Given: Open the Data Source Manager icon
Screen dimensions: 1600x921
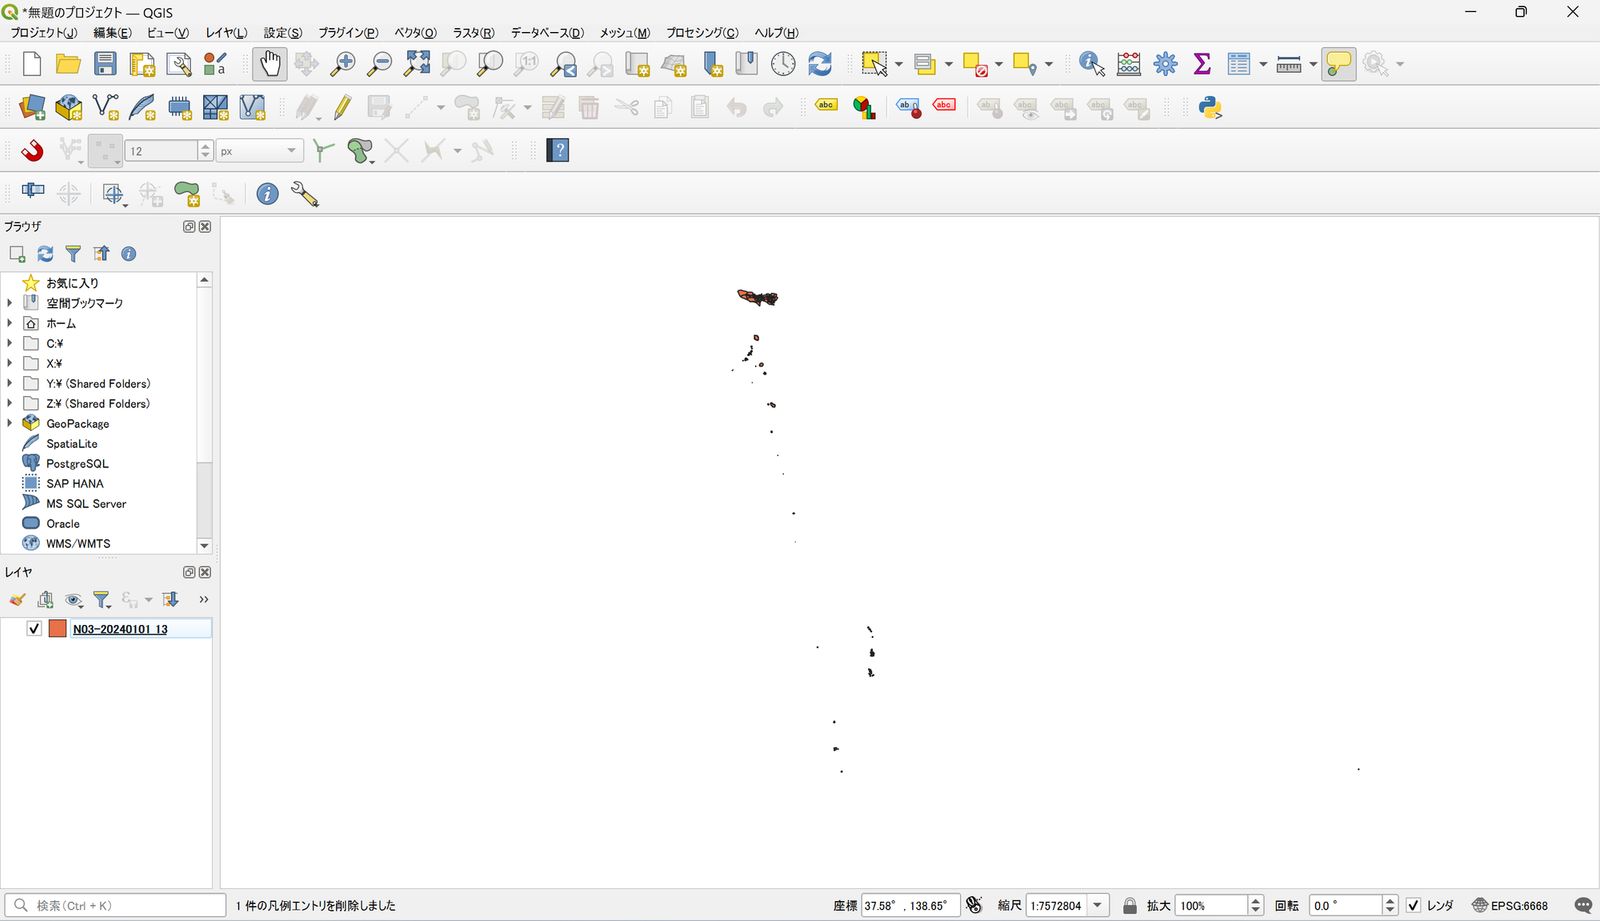Looking at the screenshot, I should click(32, 108).
